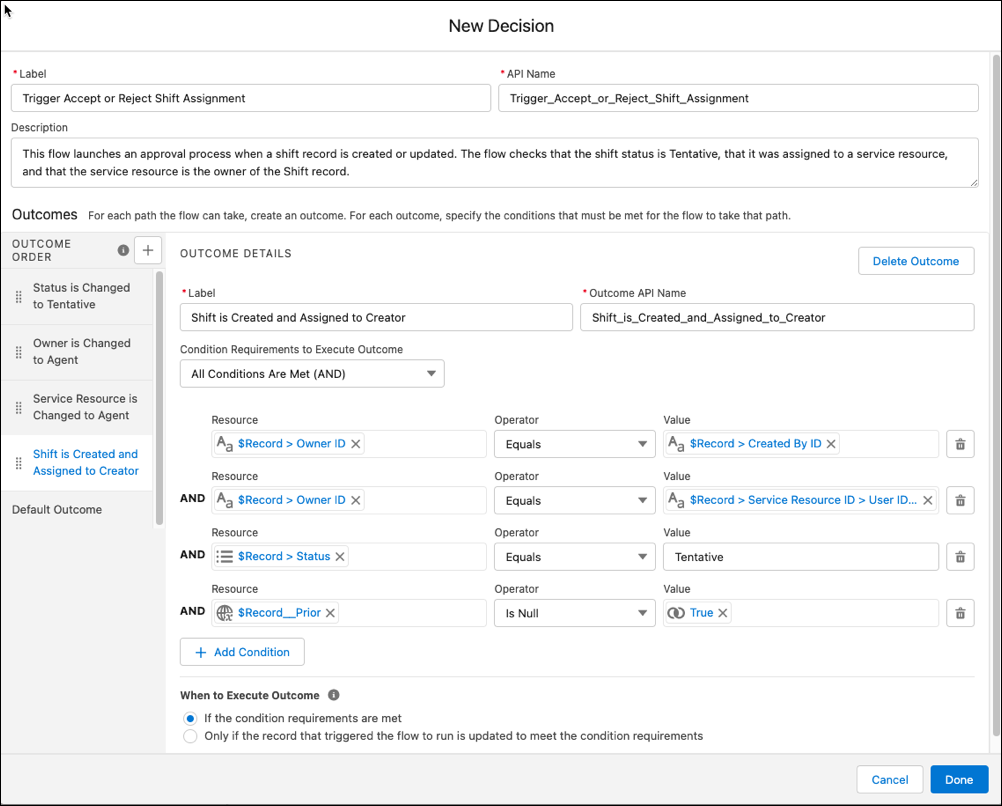1002x806 pixels.
Task: Click the outcome list scrollbar
Action: (x=159, y=398)
